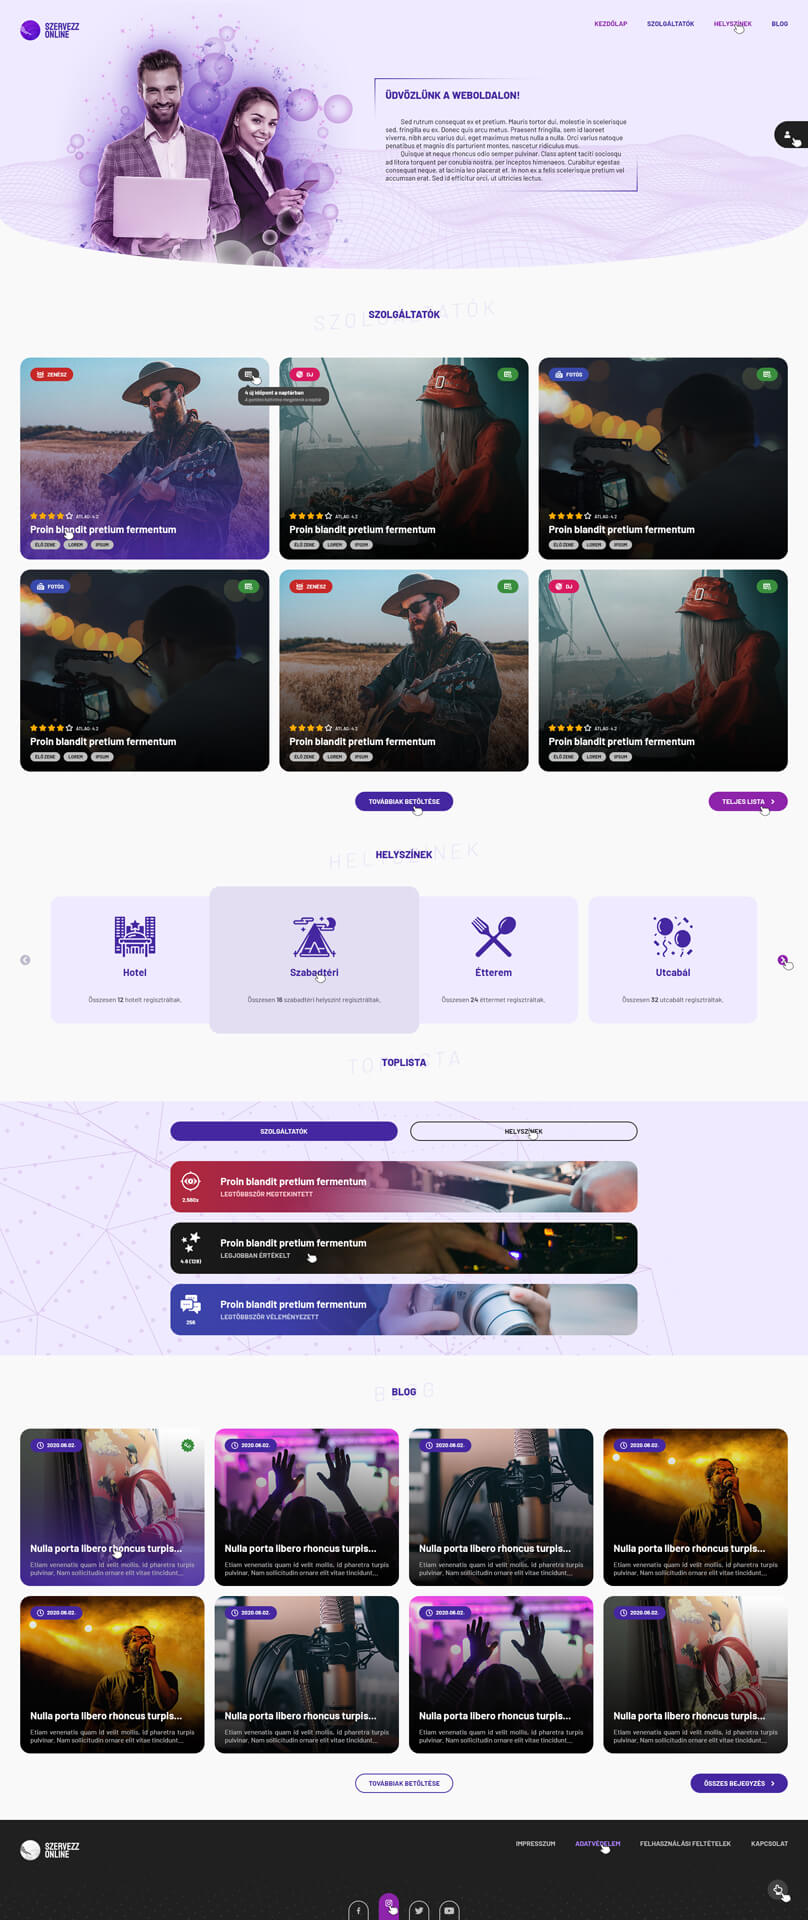Load more services with További betöltése
Screen dimensions: 808x1920
point(404,801)
